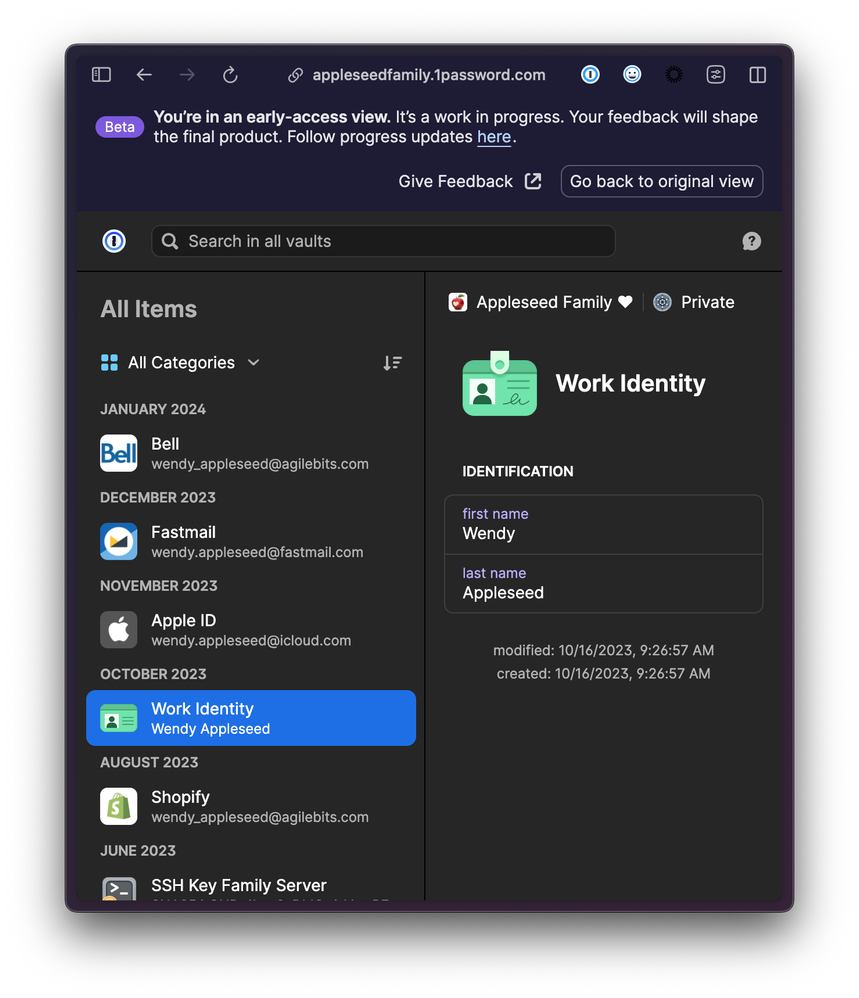859x998 pixels.
Task: Click the smiley face extension icon
Action: pos(632,75)
